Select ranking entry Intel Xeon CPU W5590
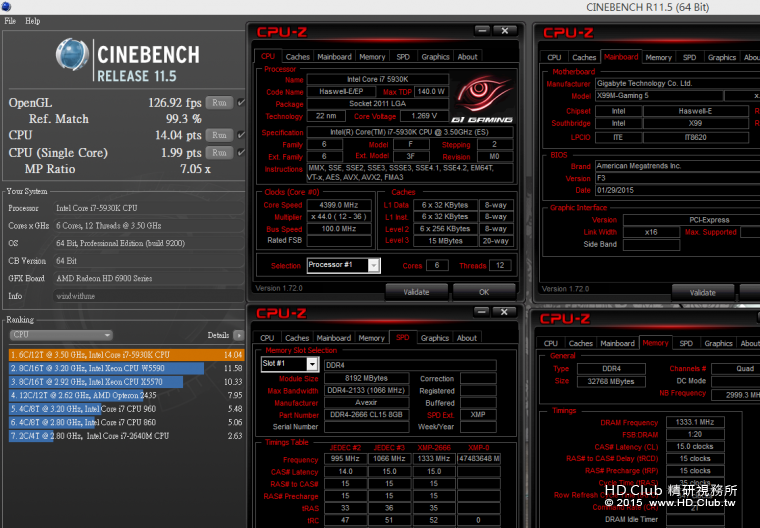The image size is (760, 528). click(x=126, y=368)
